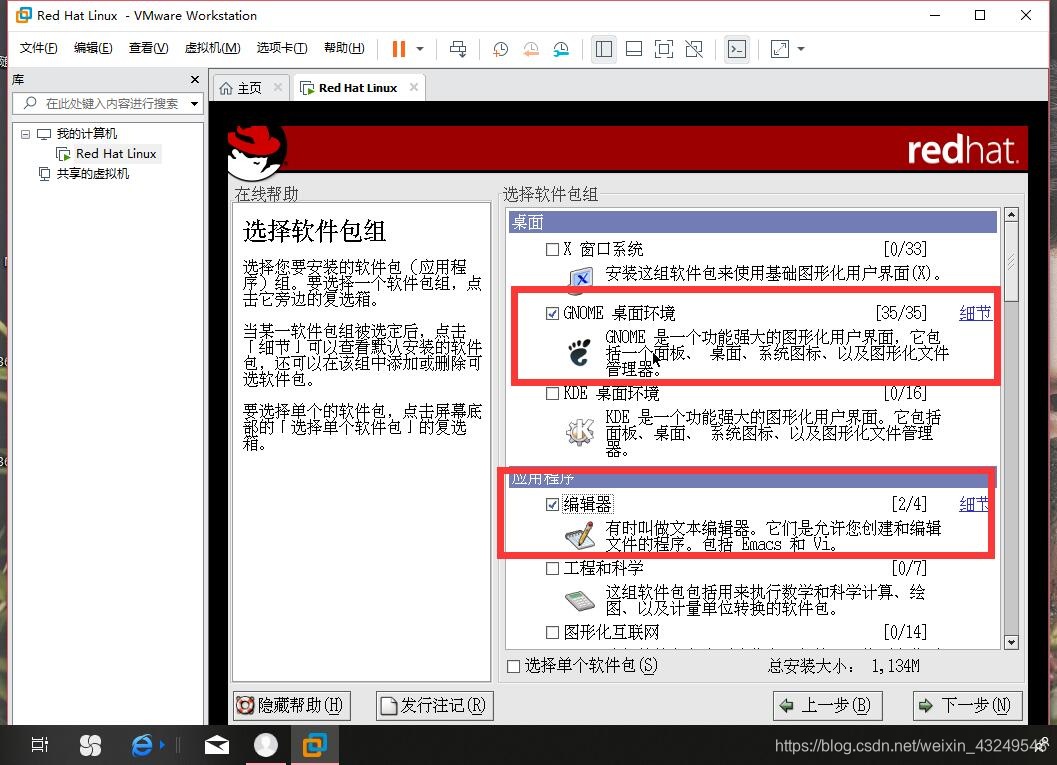Open the Mail app from taskbar
The height and width of the screenshot is (765, 1057).
pos(216,745)
